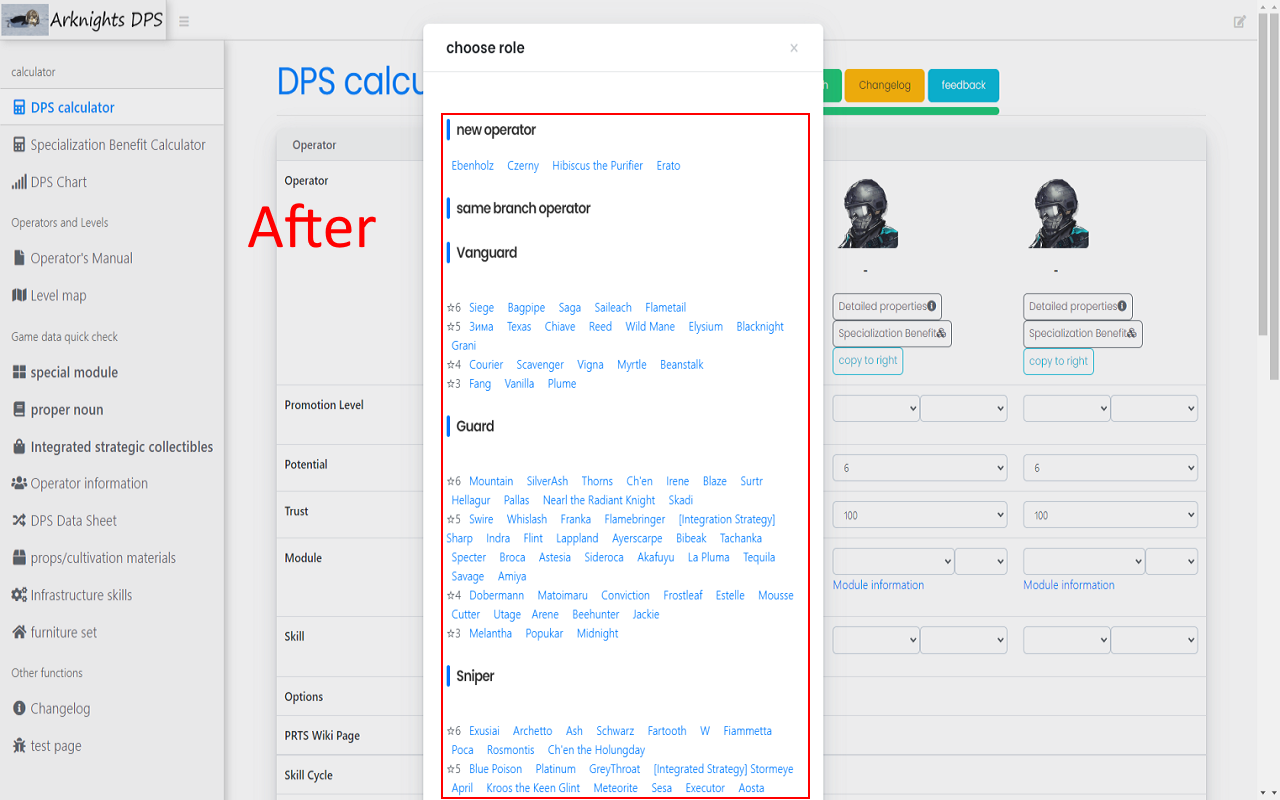Open right column Potential dropdown
This screenshot has width=1280, height=800.
click(x=1110, y=468)
